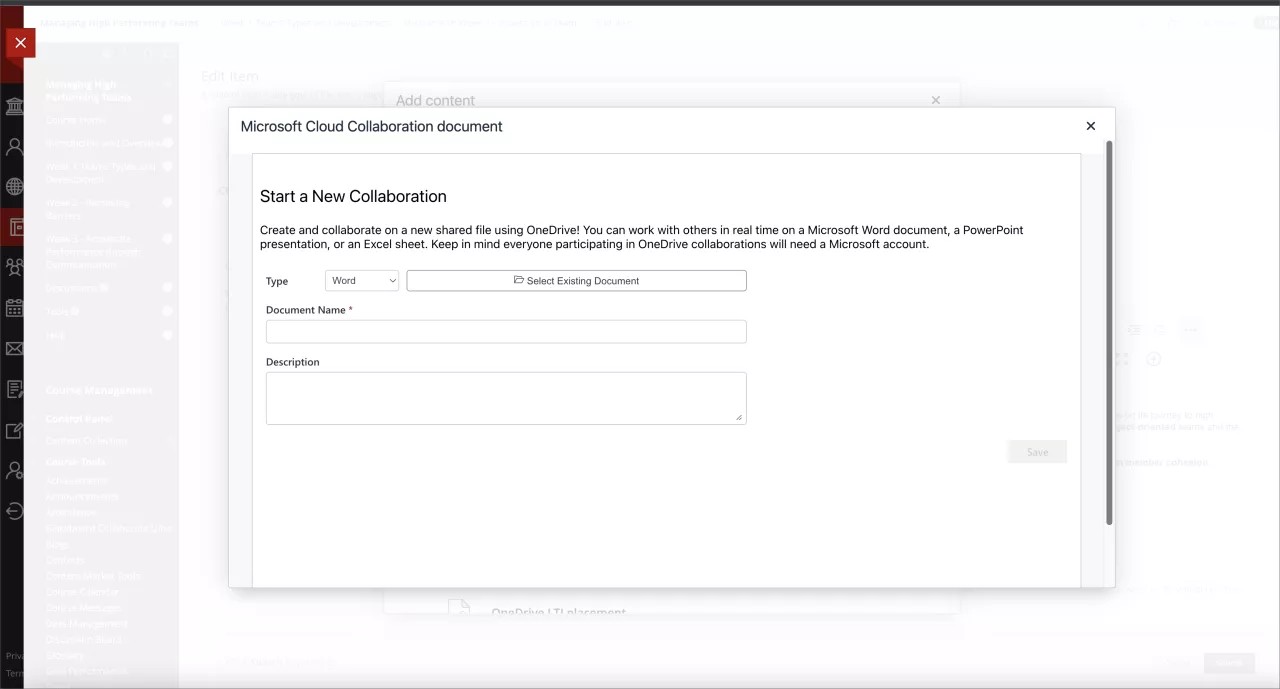
Task: Focus the Document Name text field
Action: [506, 332]
